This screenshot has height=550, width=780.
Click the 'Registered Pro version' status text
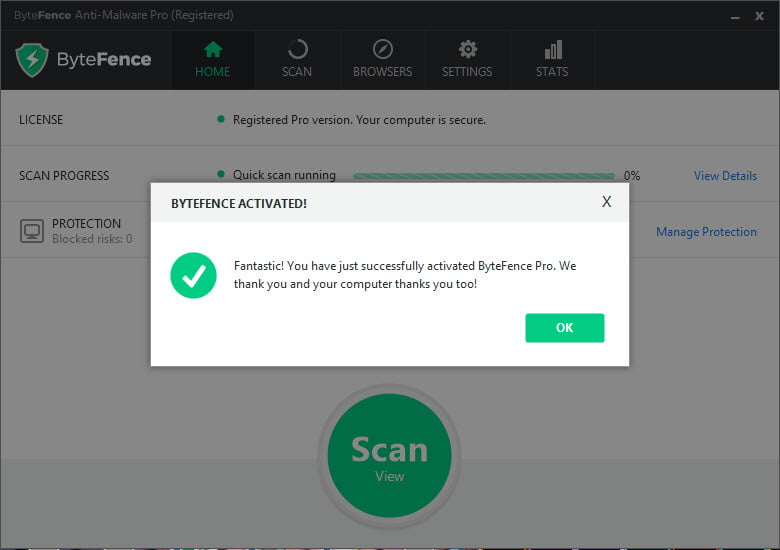click(360, 120)
